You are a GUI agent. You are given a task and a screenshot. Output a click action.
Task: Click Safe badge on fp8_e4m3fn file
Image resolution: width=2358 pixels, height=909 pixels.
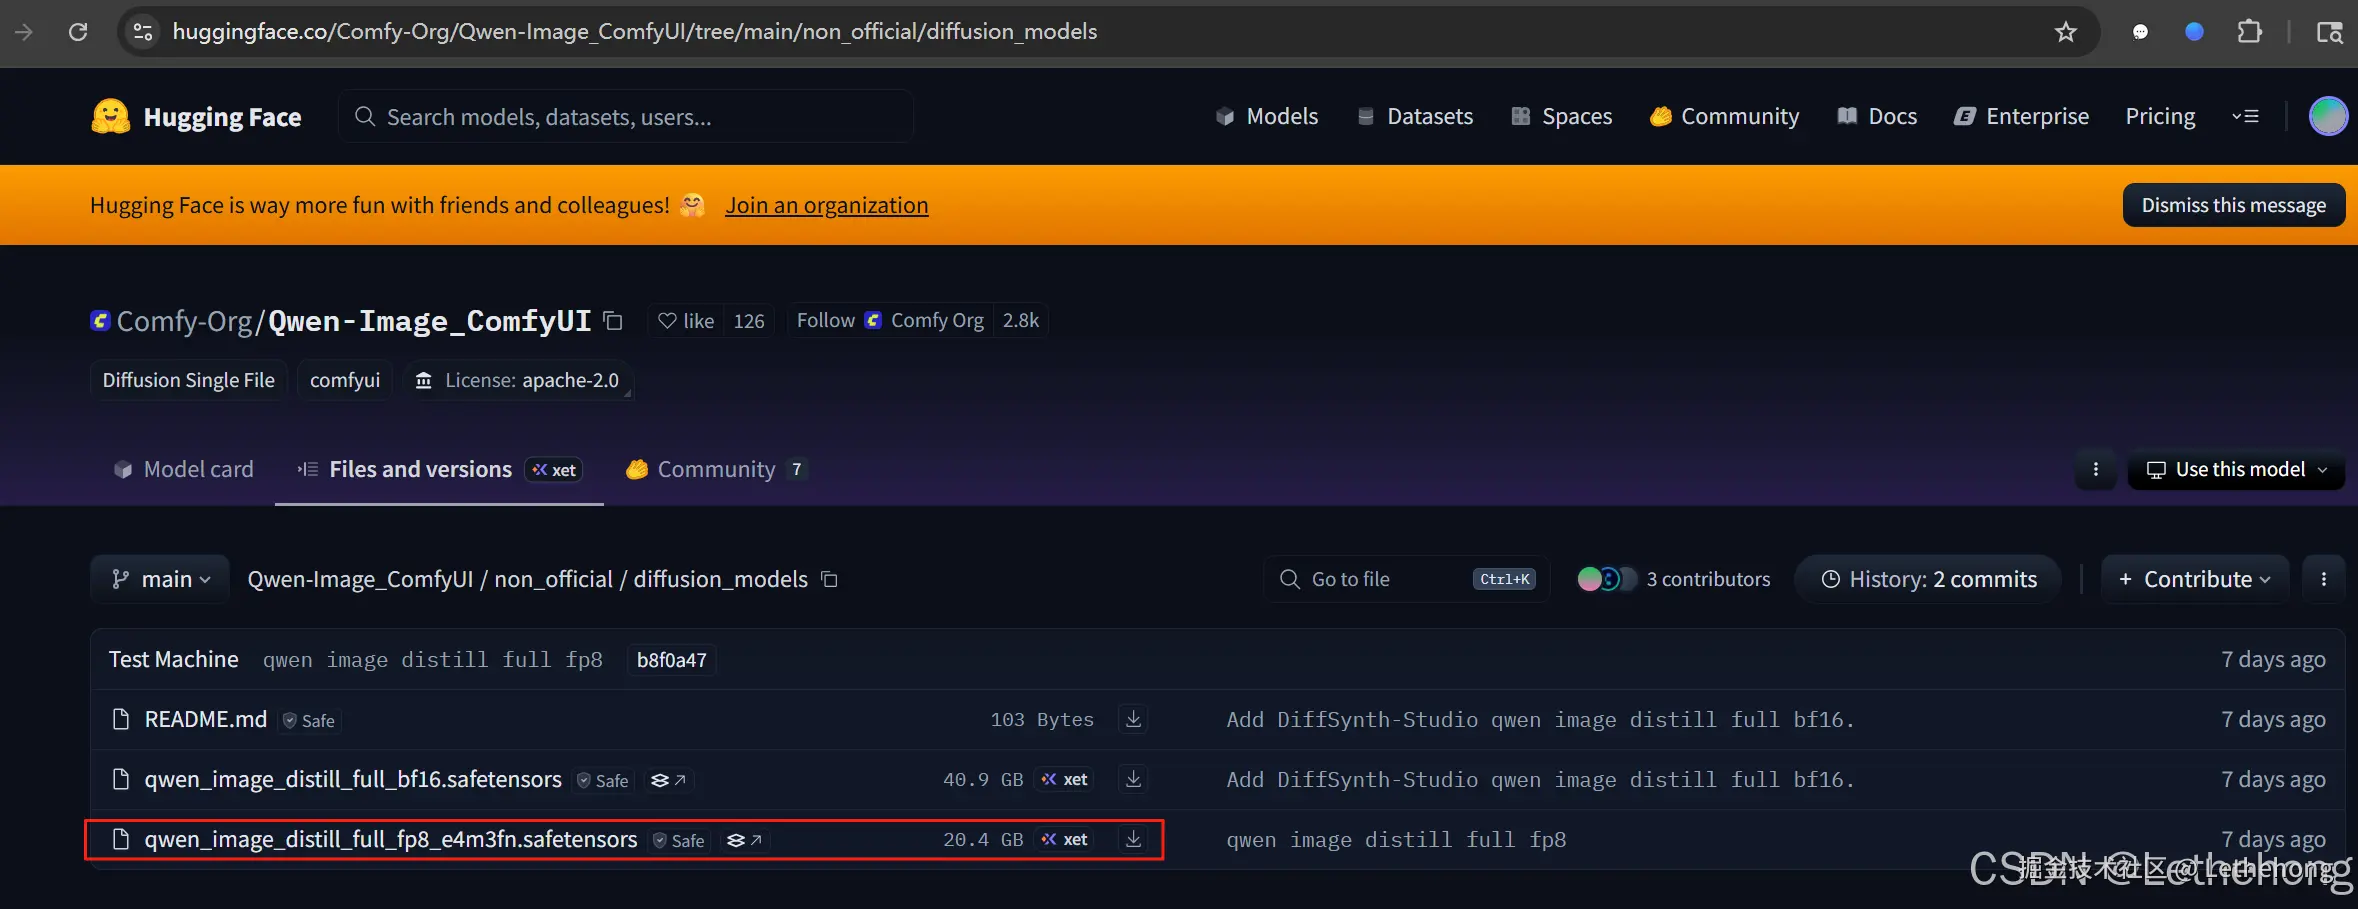pyautogui.click(x=679, y=840)
